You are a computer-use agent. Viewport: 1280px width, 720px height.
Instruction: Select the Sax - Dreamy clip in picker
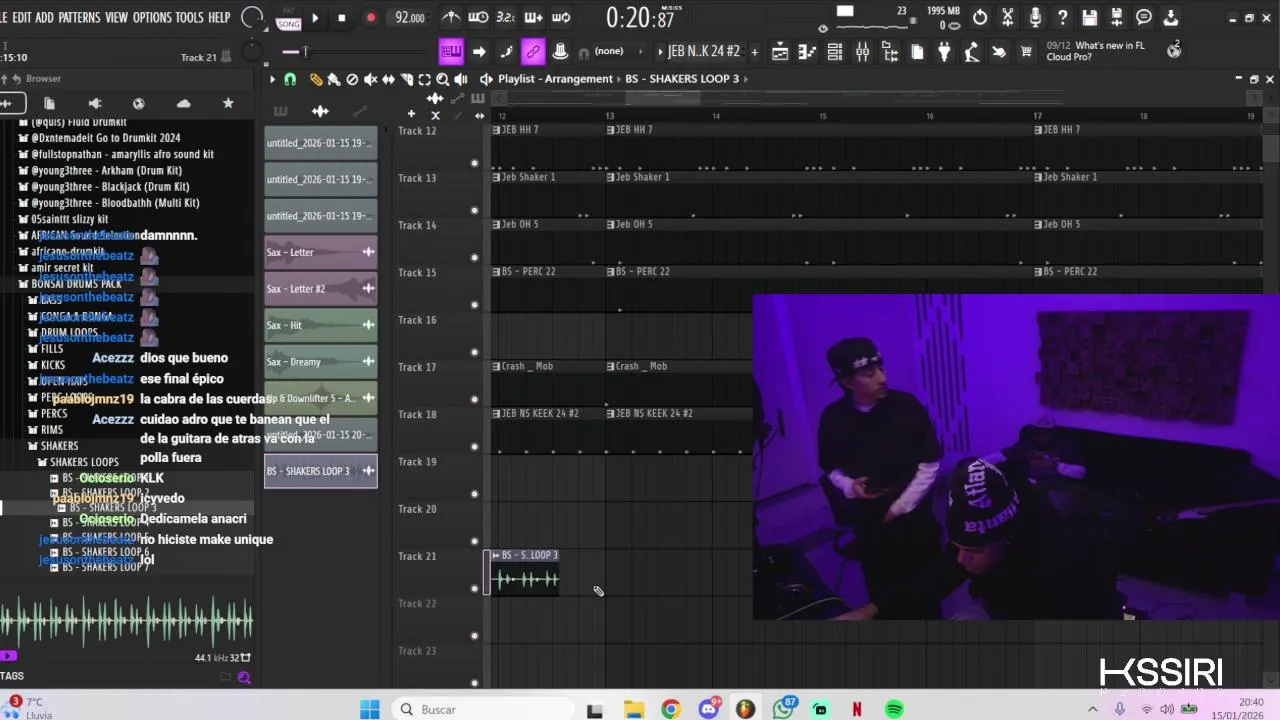coord(320,362)
